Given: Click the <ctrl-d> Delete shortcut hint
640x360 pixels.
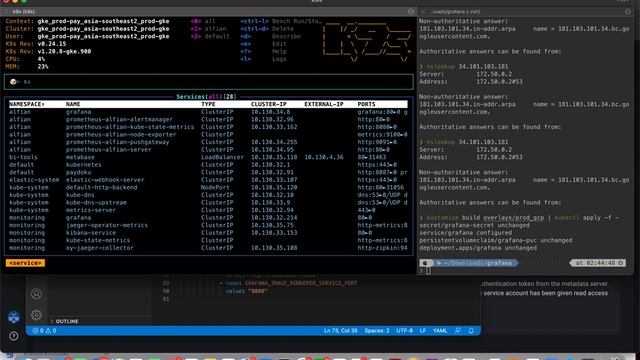Looking at the screenshot, I should (267, 29).
